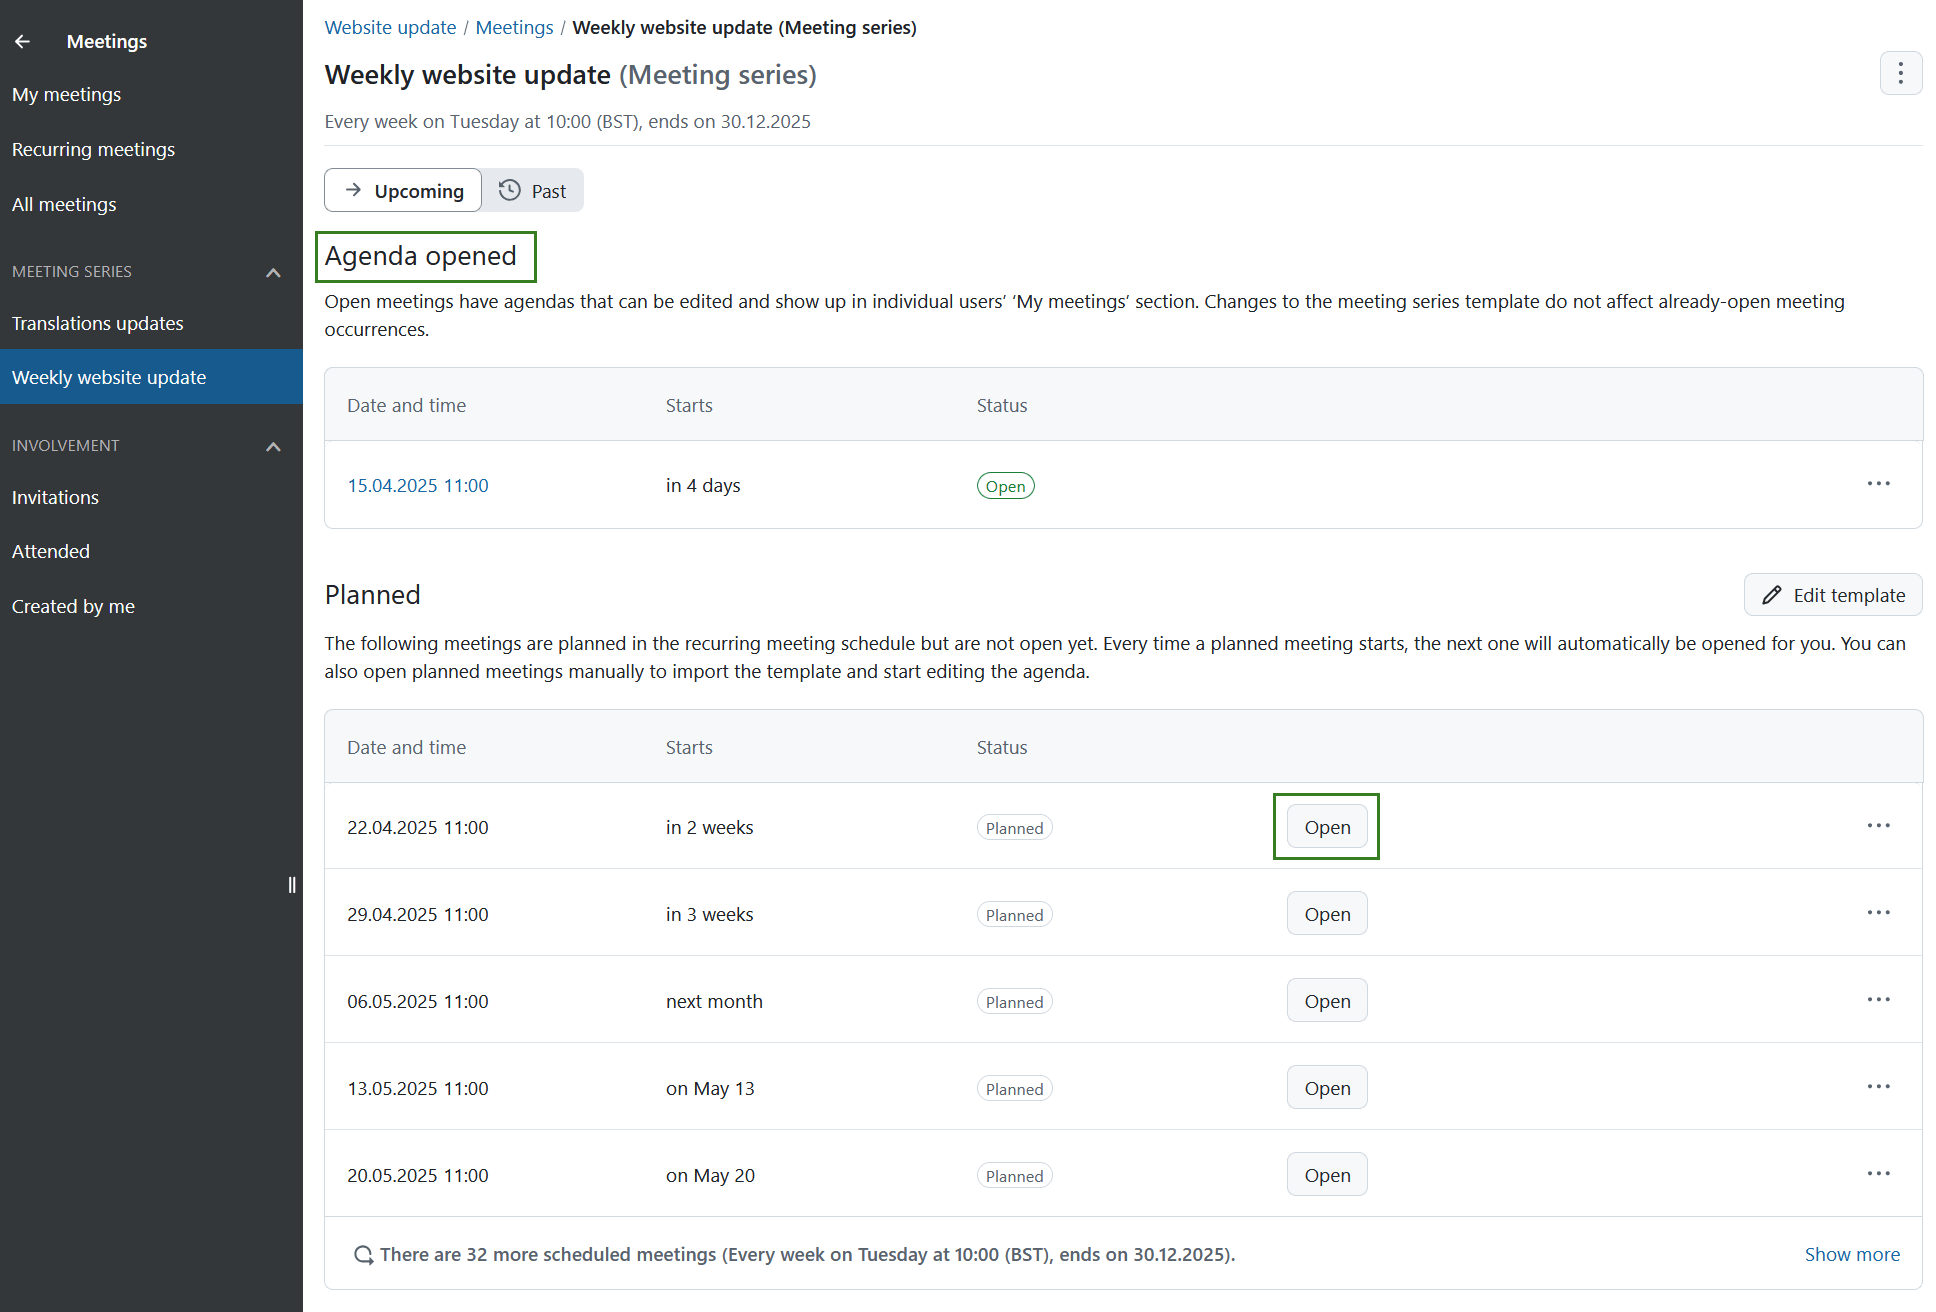Open the ellipsis menu for the 20.05.2025 row
1936x1312 pixels.
(1878, 1173)
